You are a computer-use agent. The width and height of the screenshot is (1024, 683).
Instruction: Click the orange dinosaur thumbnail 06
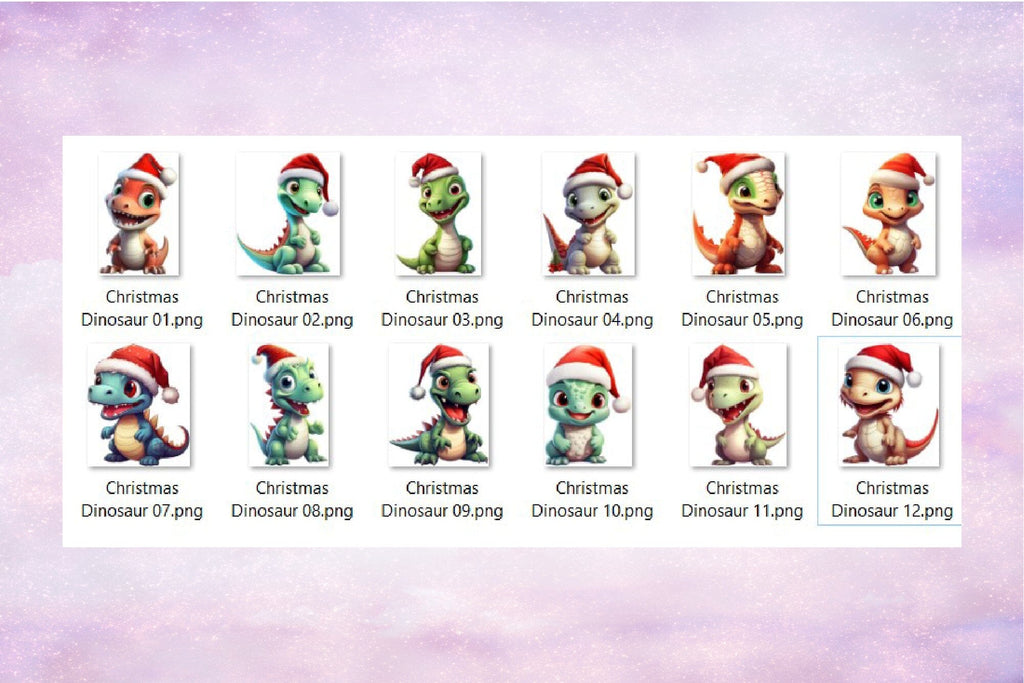pyautogui.click(x=891, y=215)
